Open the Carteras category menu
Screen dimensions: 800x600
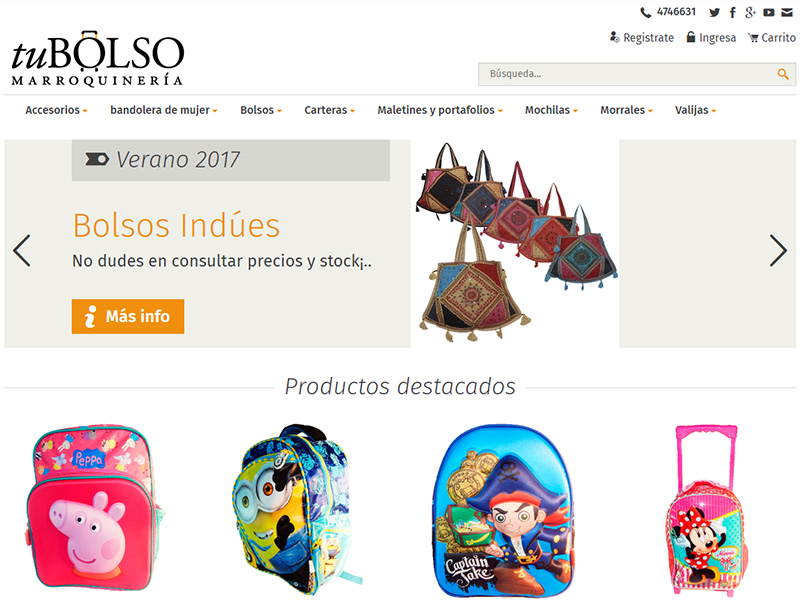329,110
